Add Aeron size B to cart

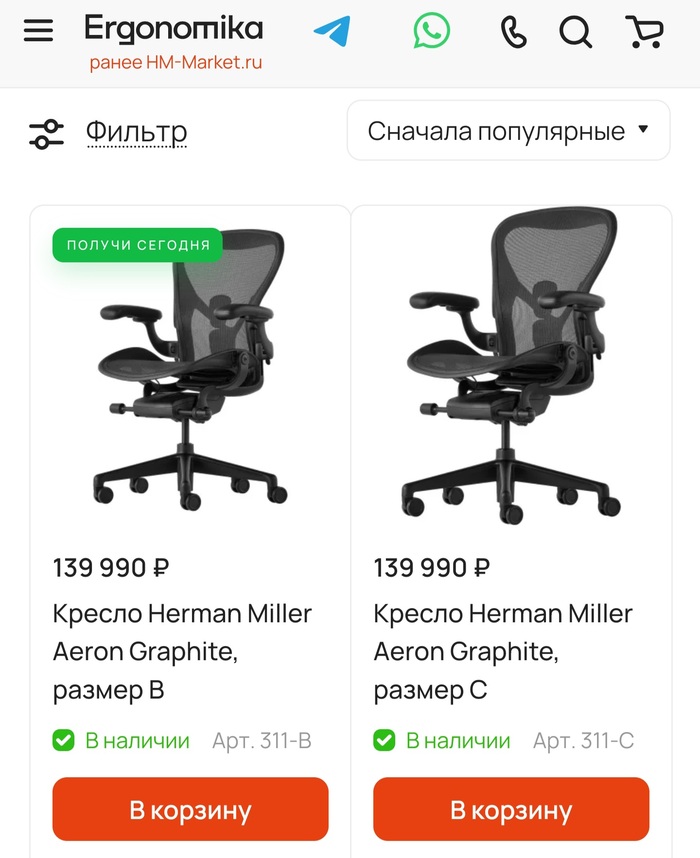tap(190, 809)
